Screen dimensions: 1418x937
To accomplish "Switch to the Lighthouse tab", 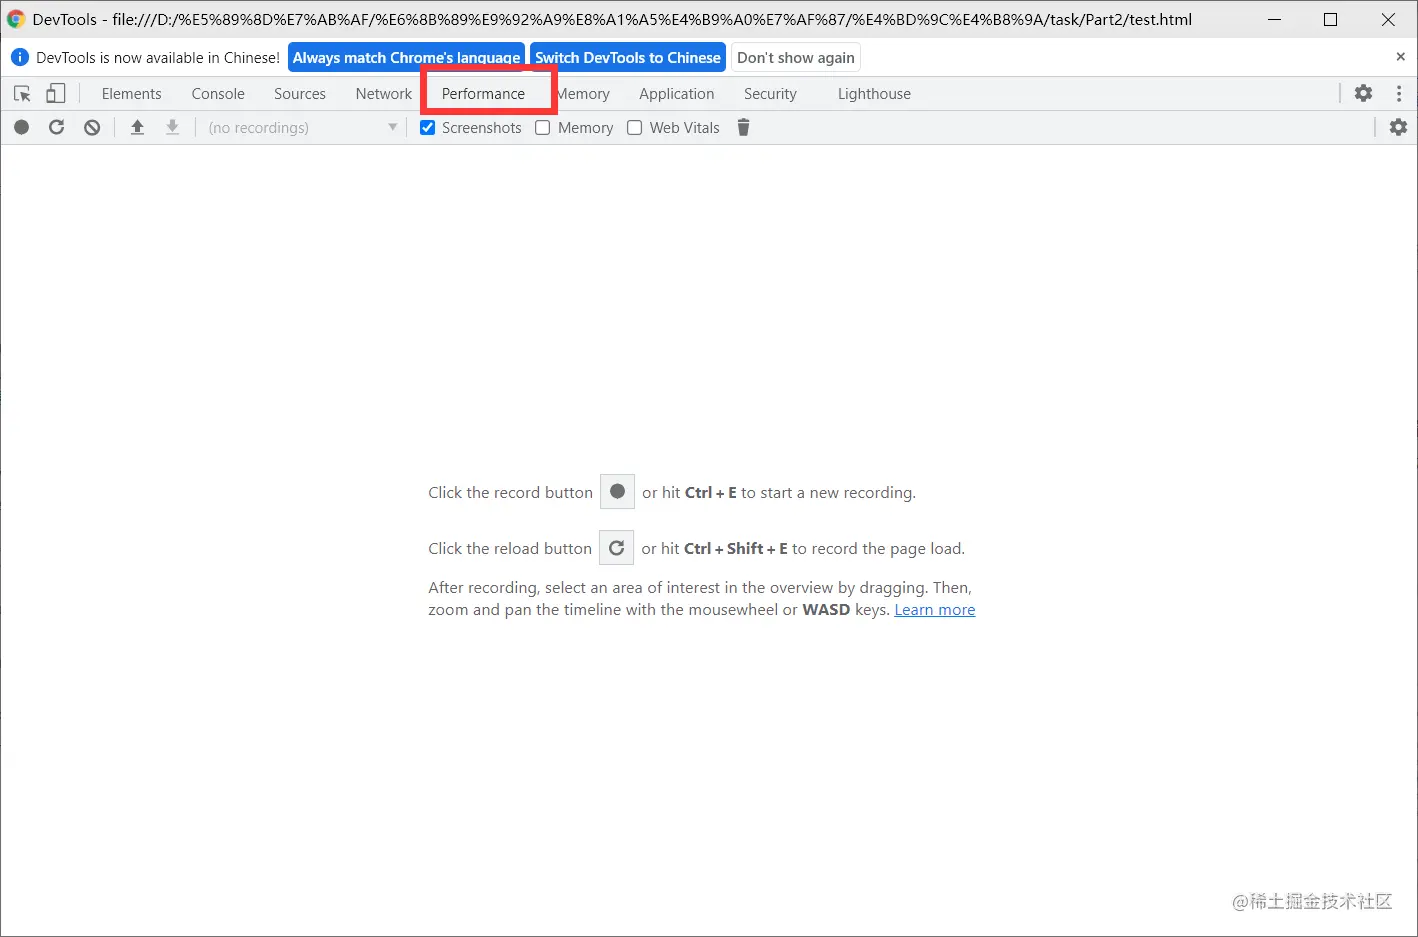I will [874, 93].
